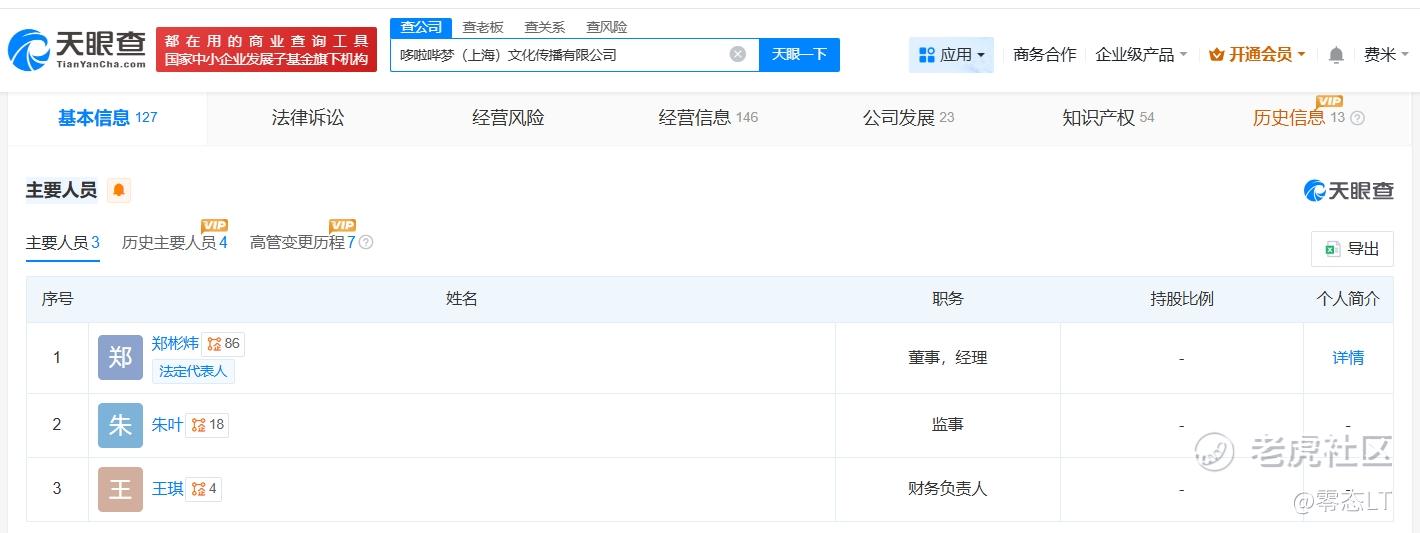This screenshot has width=1420, height=533.
Task: Open 朱叶's relation badge 18
Action: 207,425
